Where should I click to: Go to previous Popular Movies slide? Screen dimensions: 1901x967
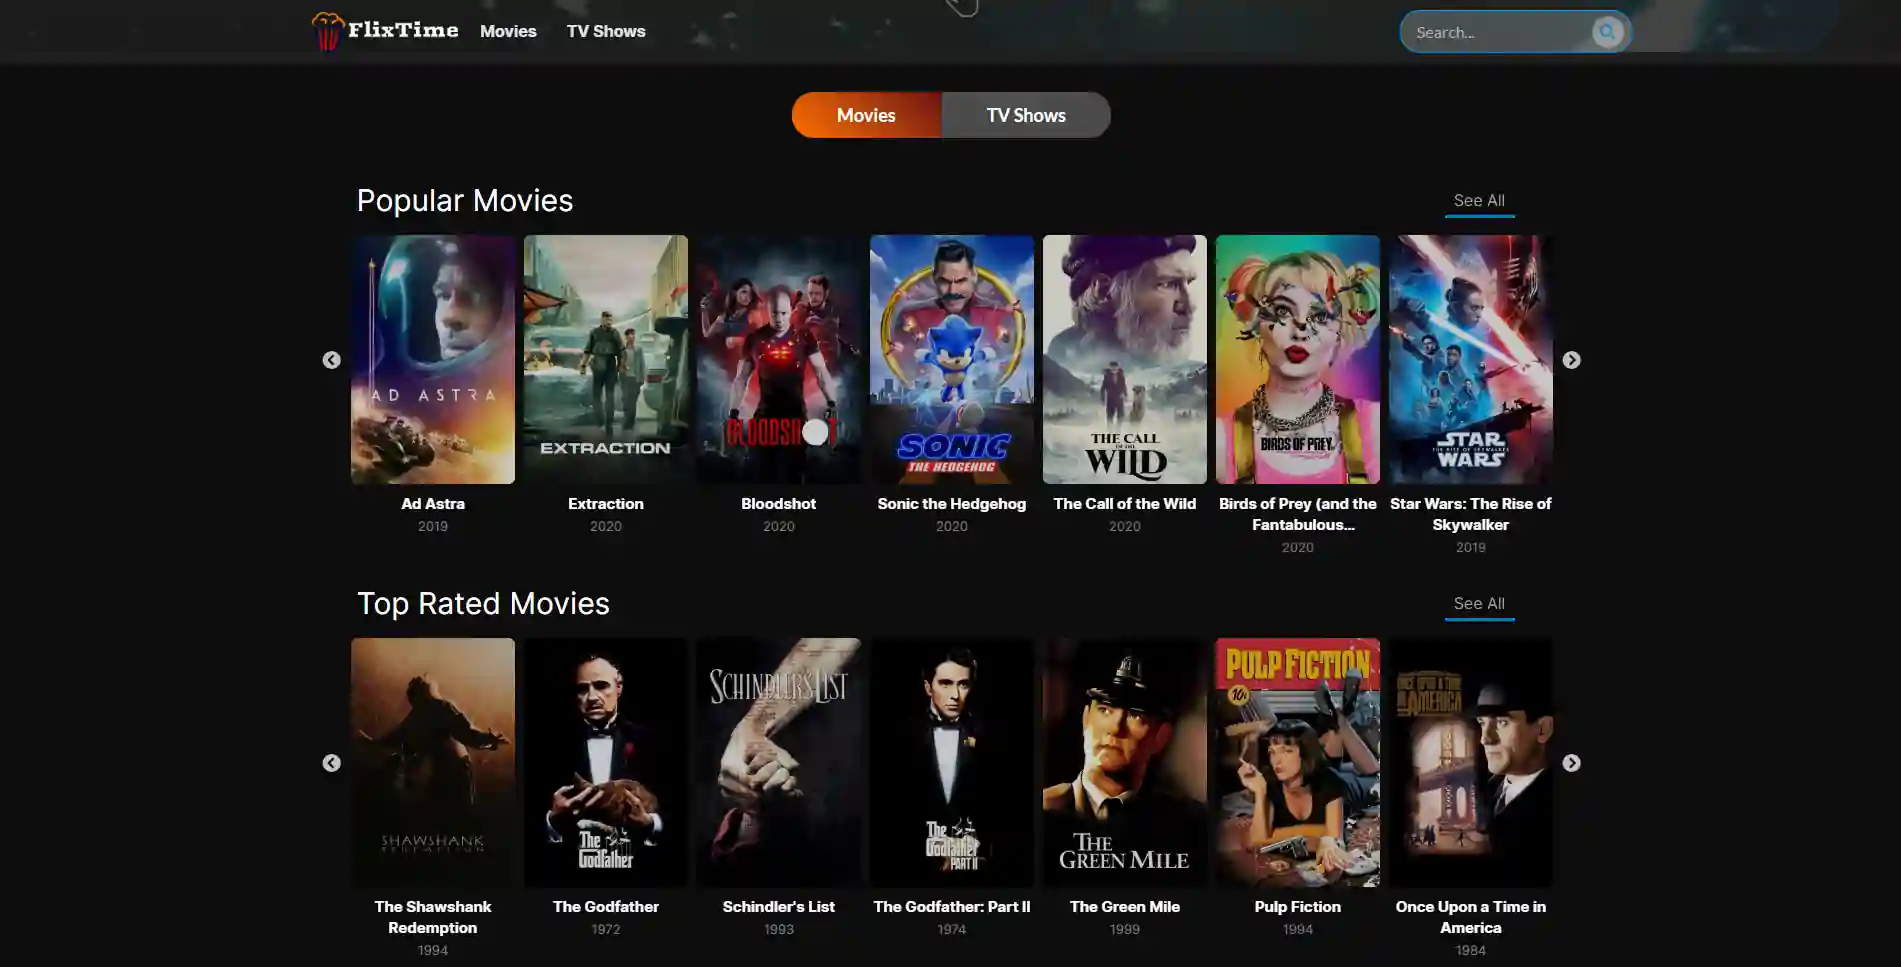tap(331, 360)
